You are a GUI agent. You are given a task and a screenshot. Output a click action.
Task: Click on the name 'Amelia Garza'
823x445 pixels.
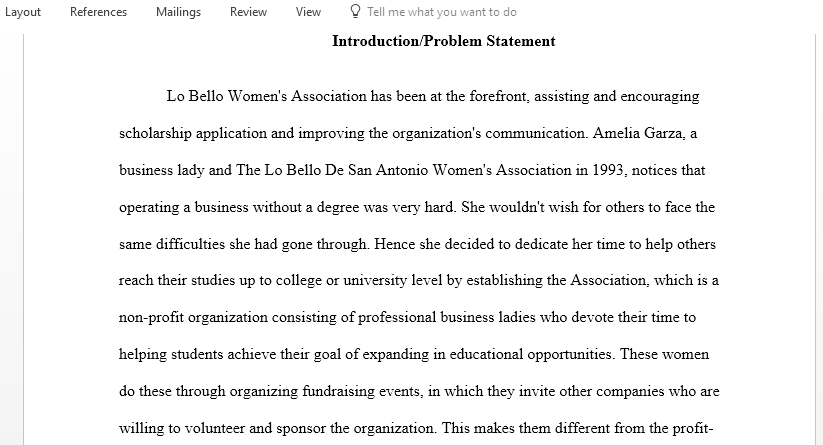coord(638,133)
